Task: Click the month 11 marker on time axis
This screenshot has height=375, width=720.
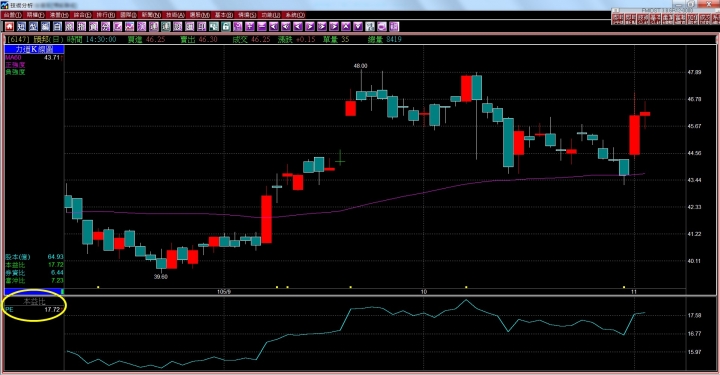Action: 634,291
